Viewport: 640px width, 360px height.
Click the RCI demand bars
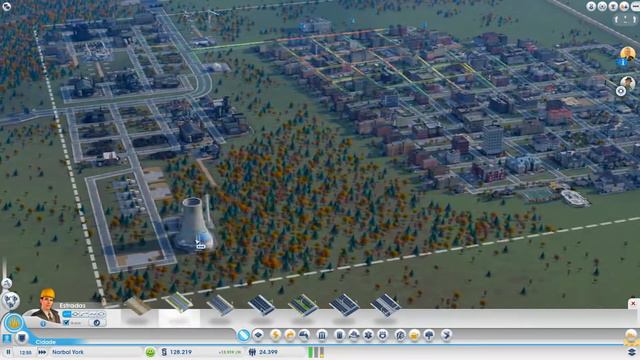coord(316,352)
